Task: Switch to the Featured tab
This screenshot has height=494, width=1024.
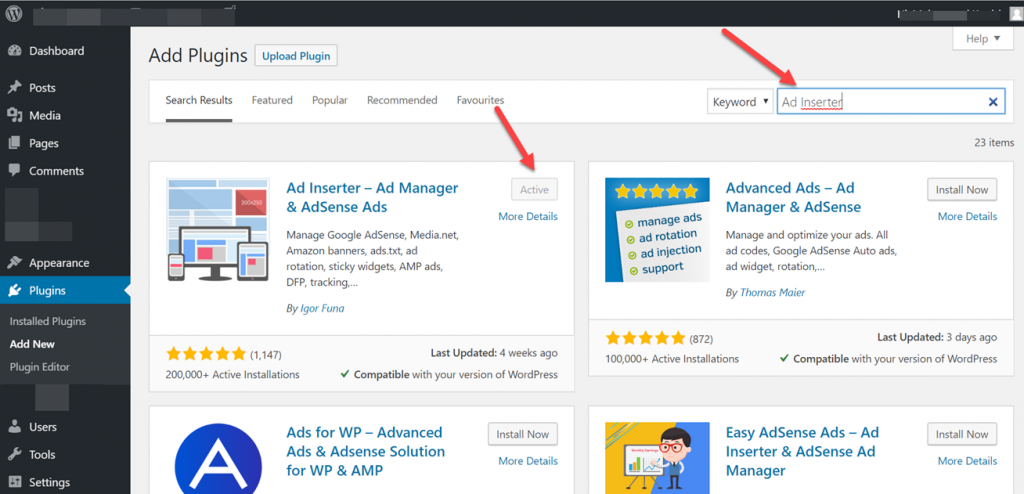Action: point(272,101)
